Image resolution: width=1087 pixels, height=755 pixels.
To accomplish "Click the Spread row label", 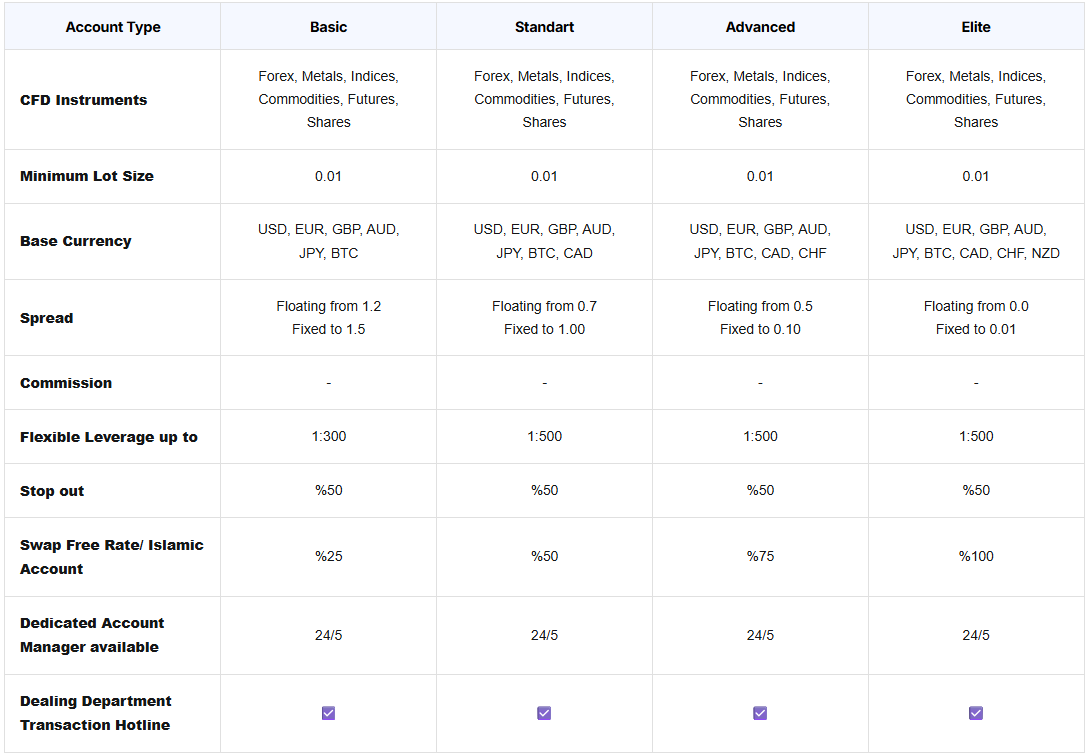I will click(47, 318).
